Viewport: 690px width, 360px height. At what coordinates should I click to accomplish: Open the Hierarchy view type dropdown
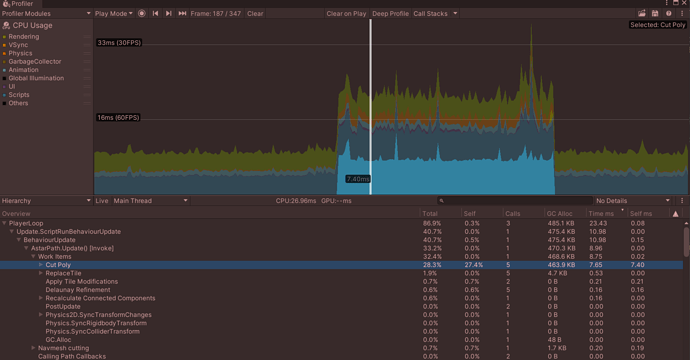[46, 201]
